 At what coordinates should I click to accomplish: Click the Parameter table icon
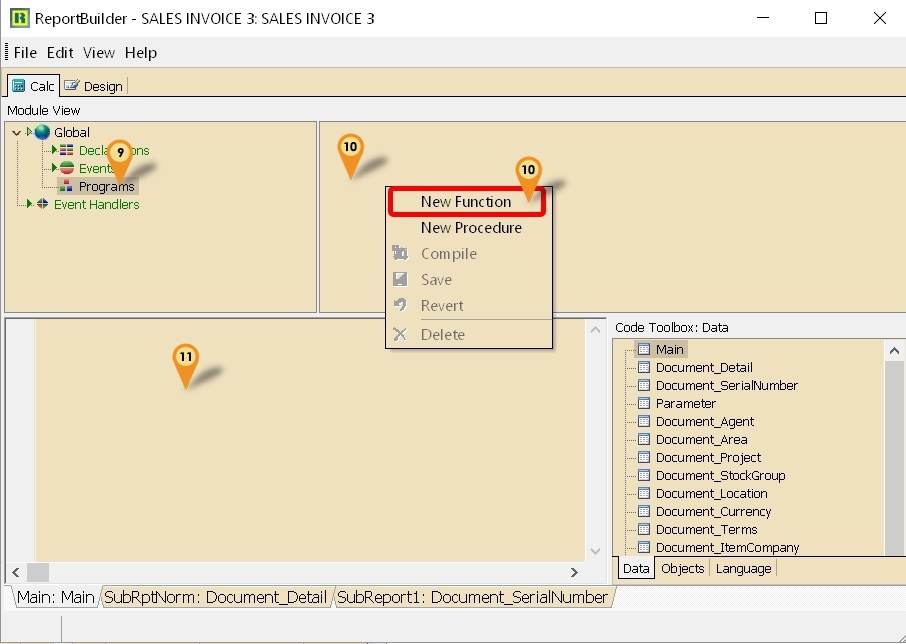pos(644,403)
